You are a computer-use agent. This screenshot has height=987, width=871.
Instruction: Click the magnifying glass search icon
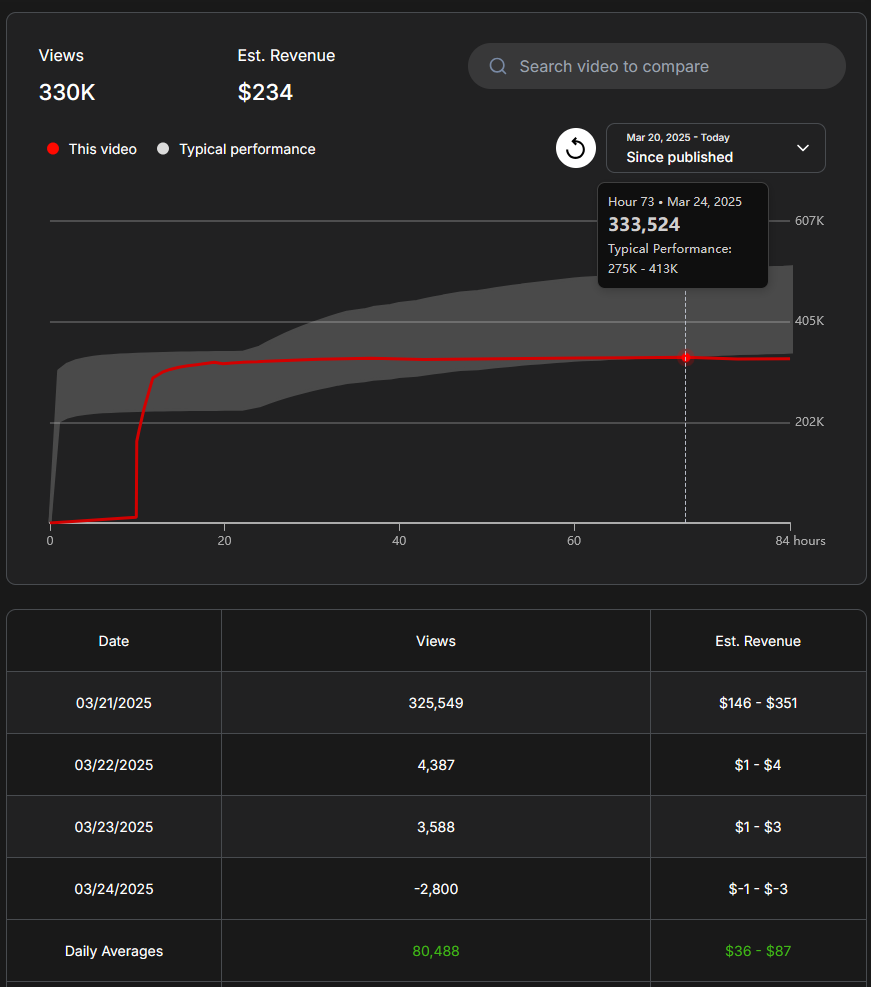click(498, 67)
